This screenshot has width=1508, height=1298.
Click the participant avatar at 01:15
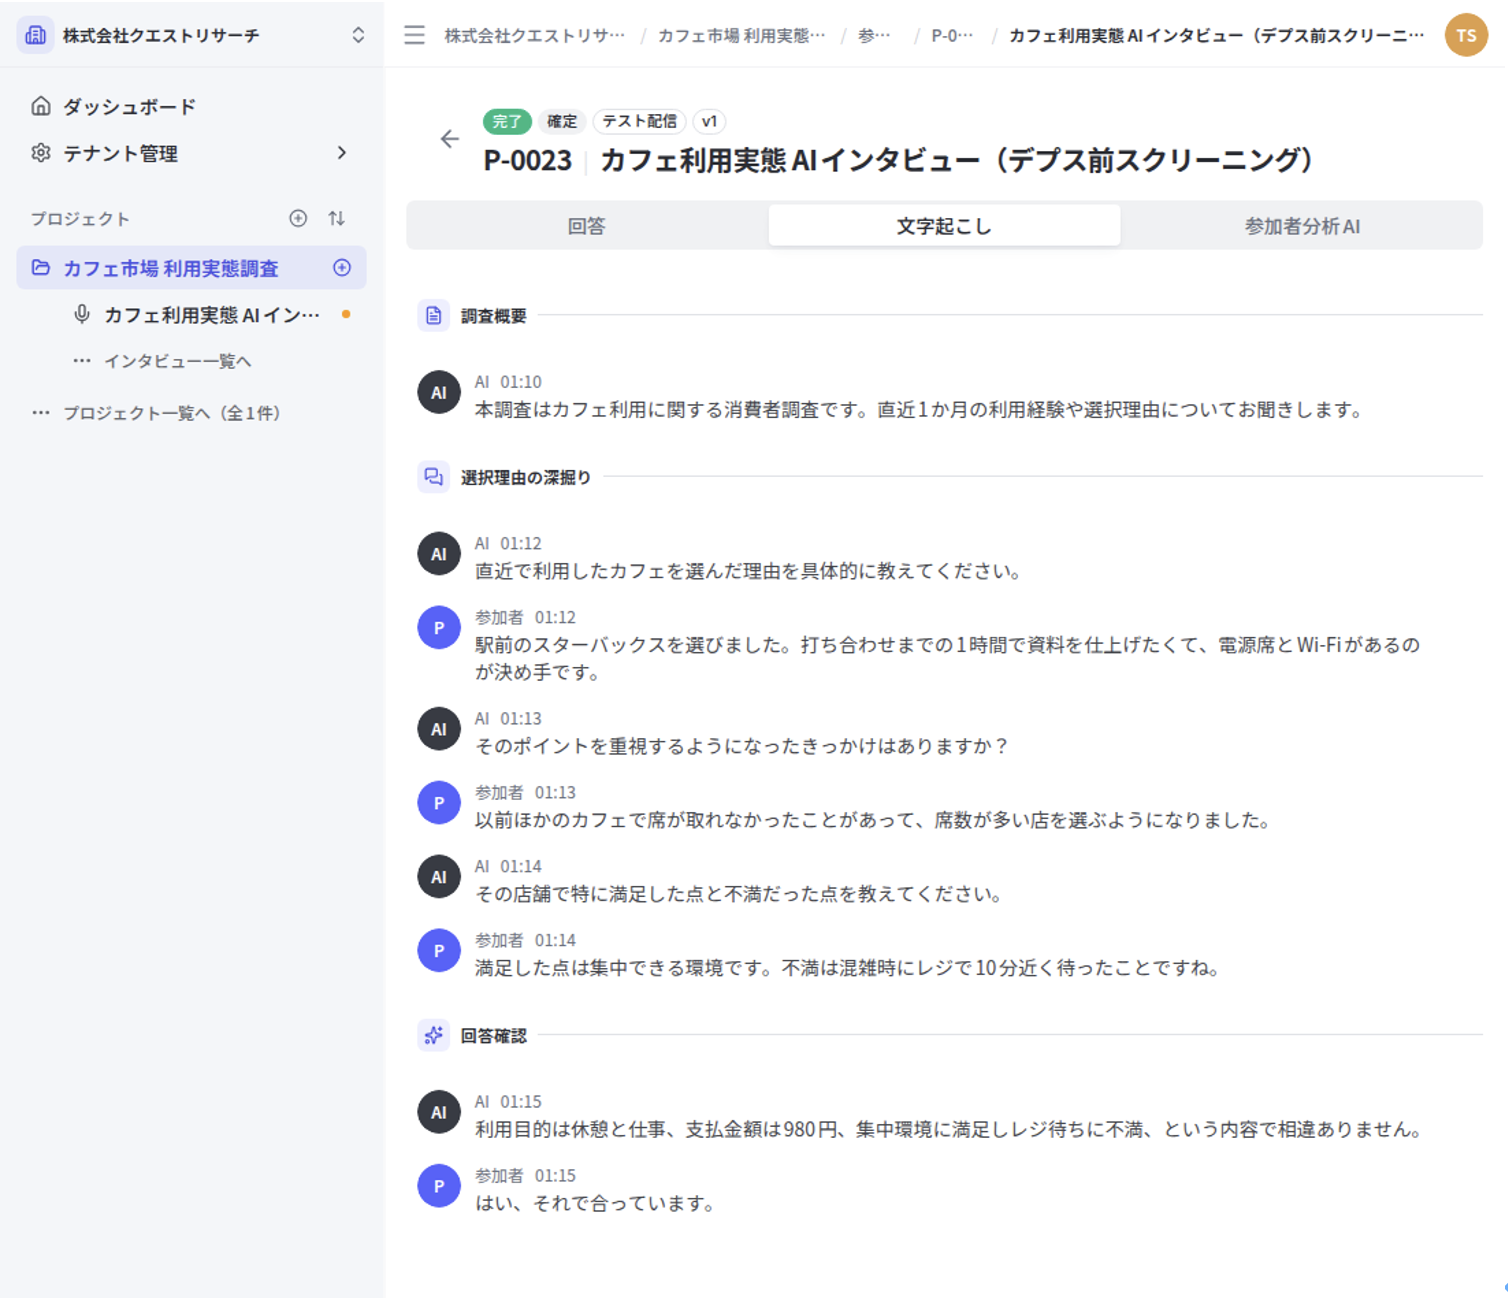click(439, 1186)
